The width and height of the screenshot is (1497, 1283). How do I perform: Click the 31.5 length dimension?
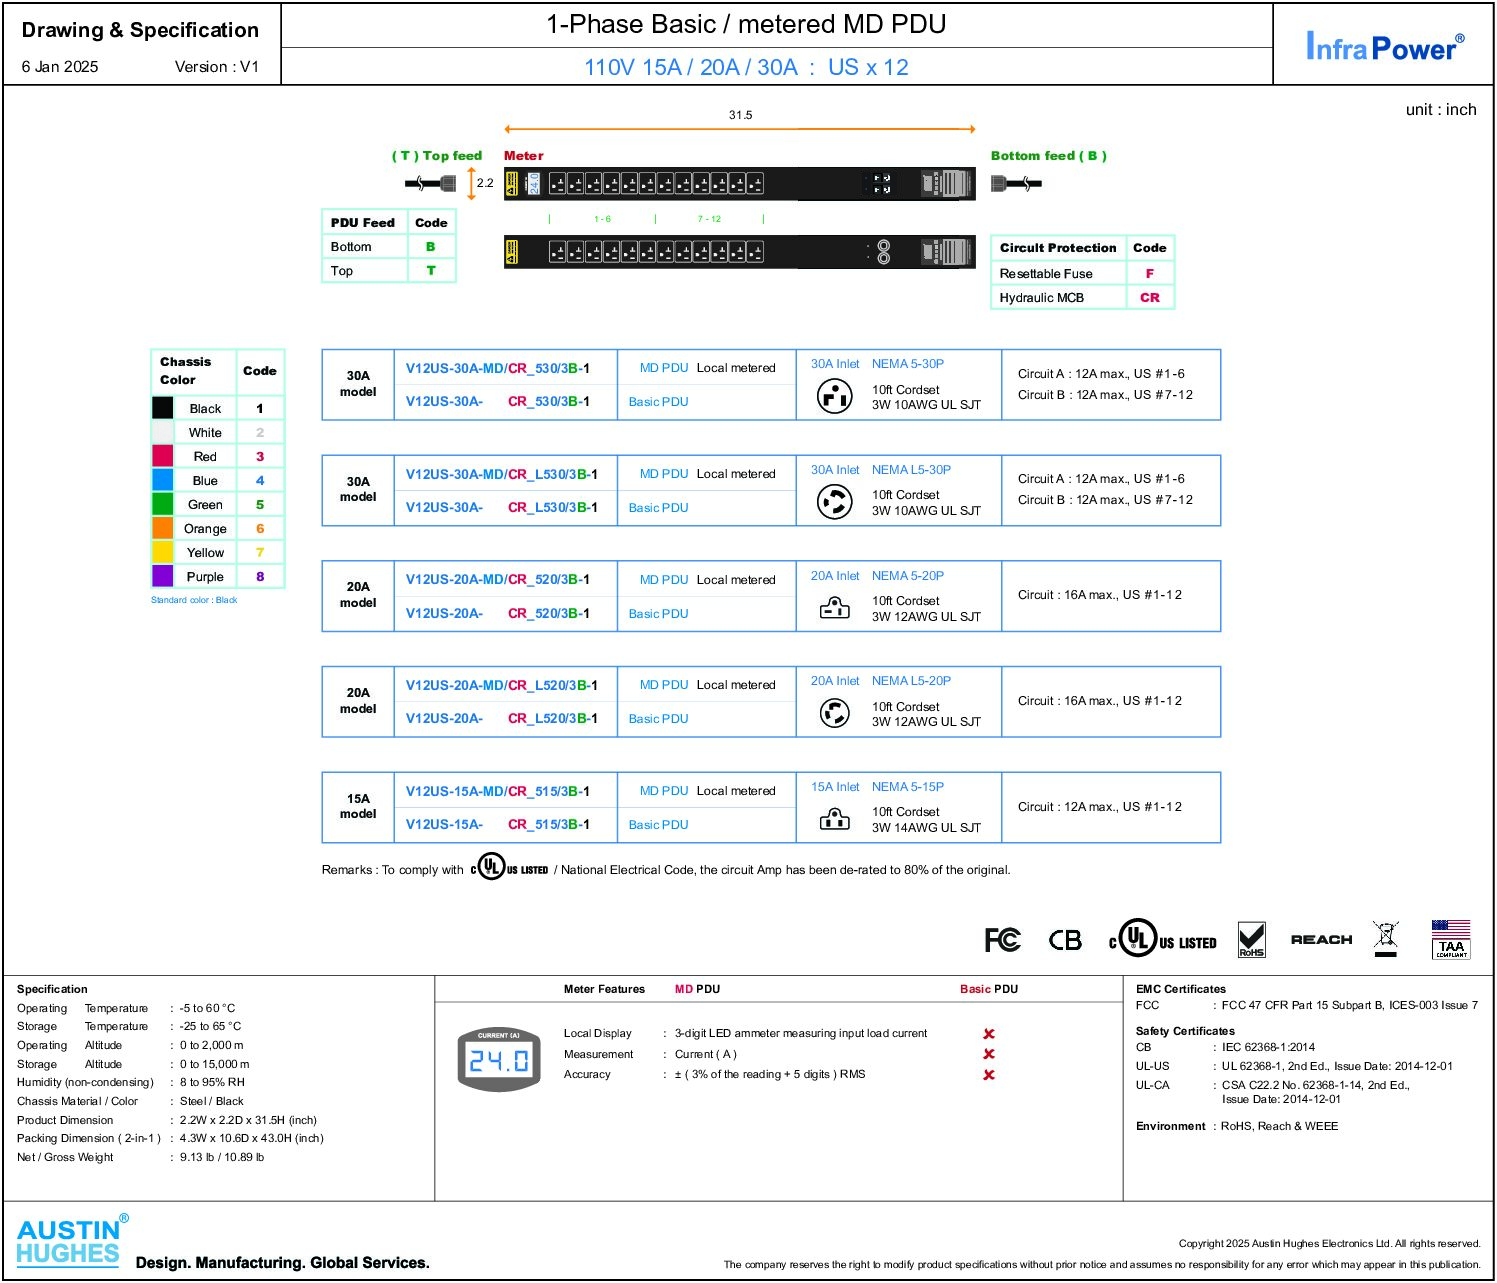[740, 115]
